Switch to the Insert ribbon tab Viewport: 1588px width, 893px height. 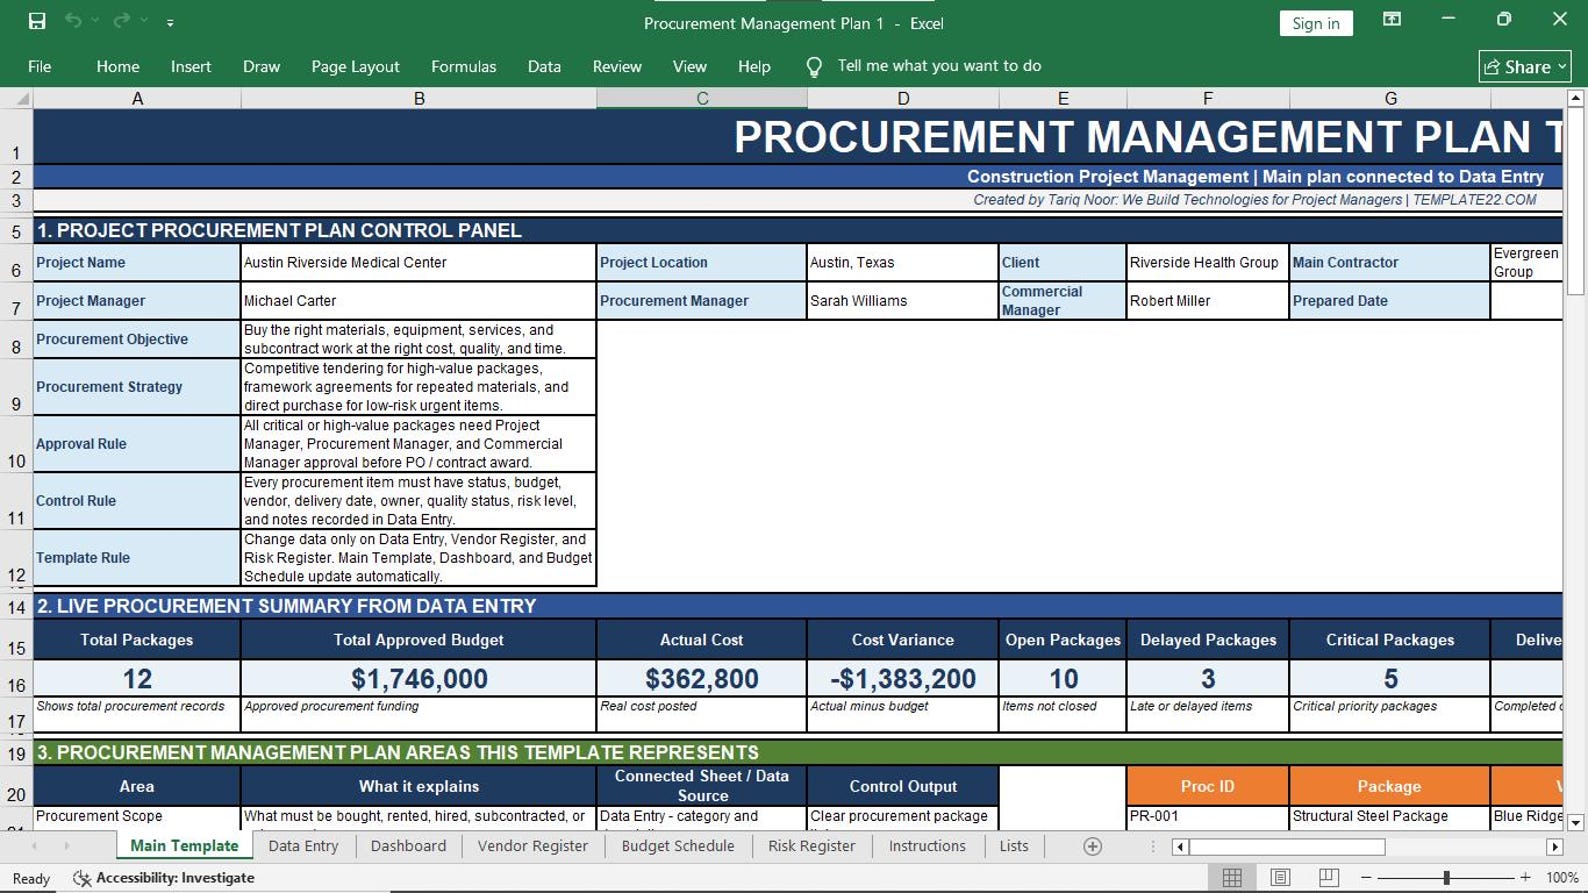point(191,66)
